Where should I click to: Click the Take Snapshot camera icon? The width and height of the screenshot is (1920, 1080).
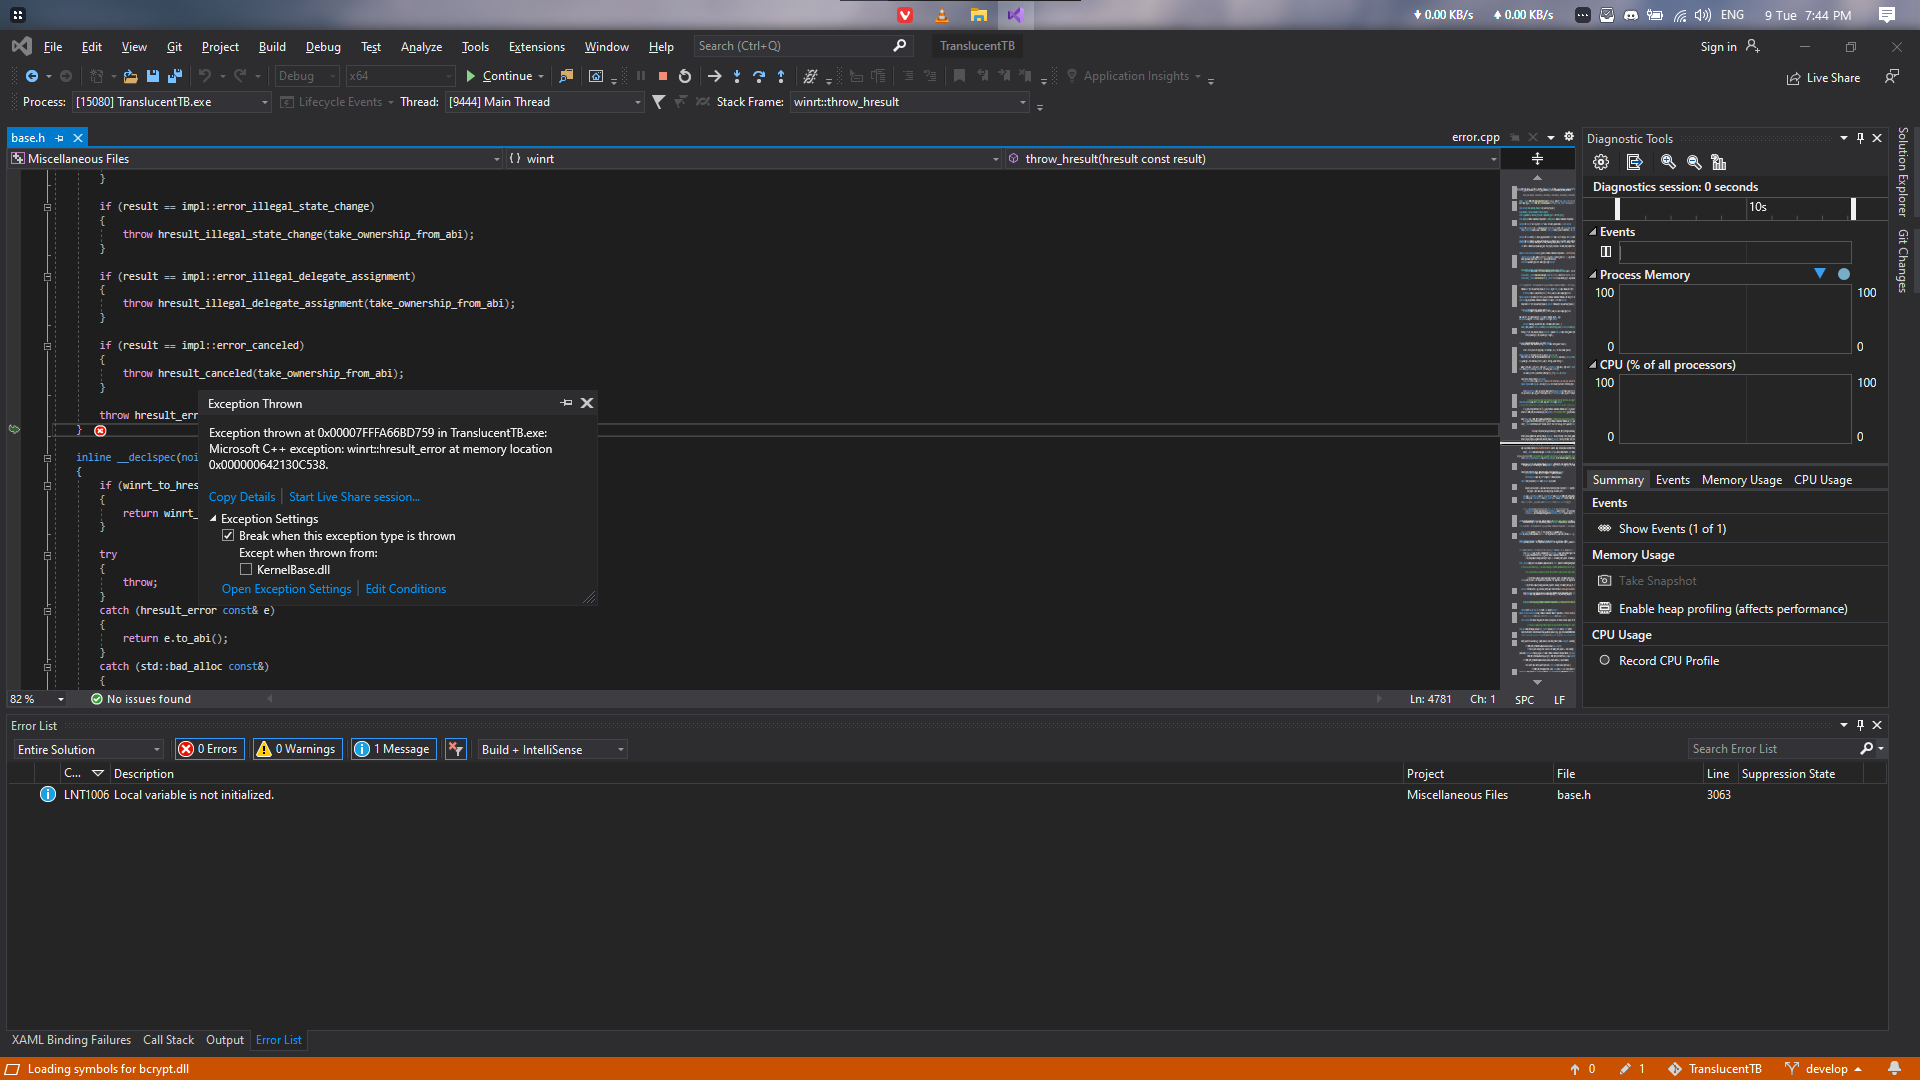click(1605, 581)
